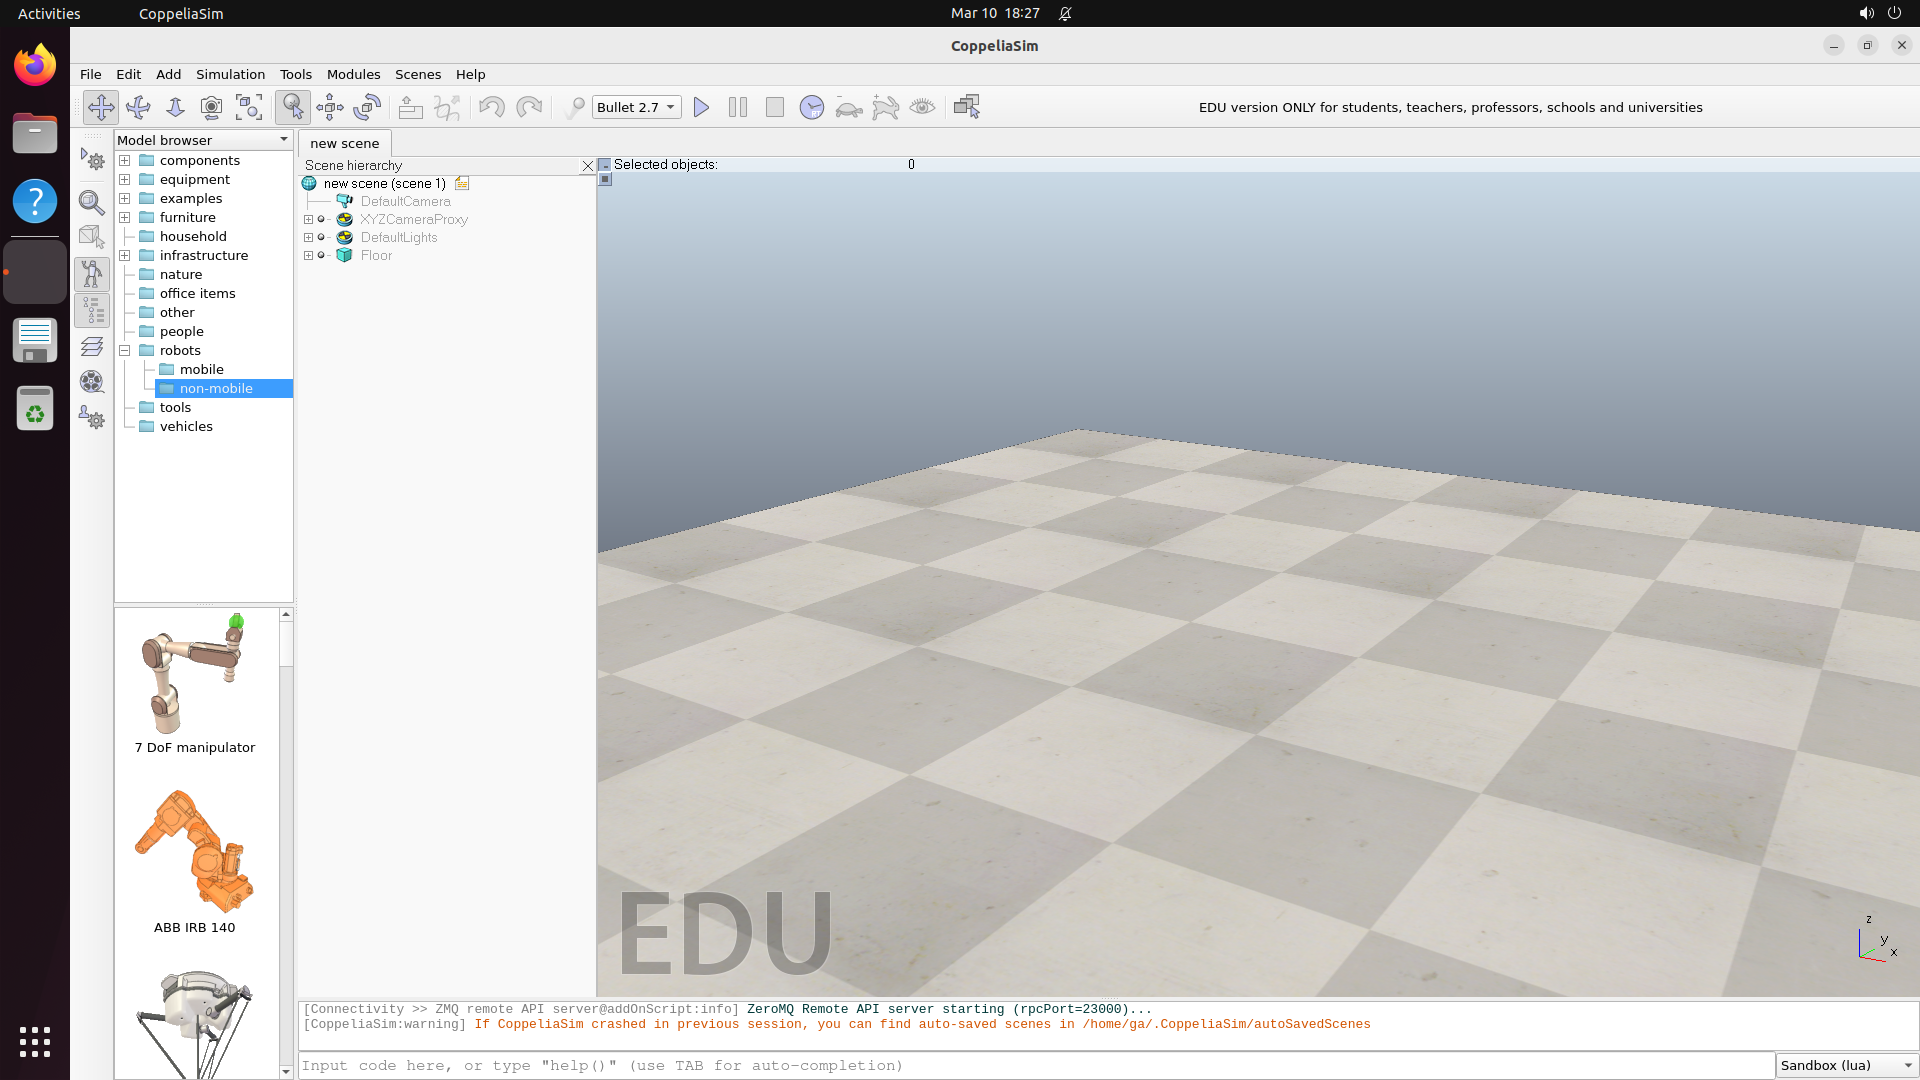Open the Modules menu
Viewport: 1920px width, 1080px height.
click(x=353, y=74)
